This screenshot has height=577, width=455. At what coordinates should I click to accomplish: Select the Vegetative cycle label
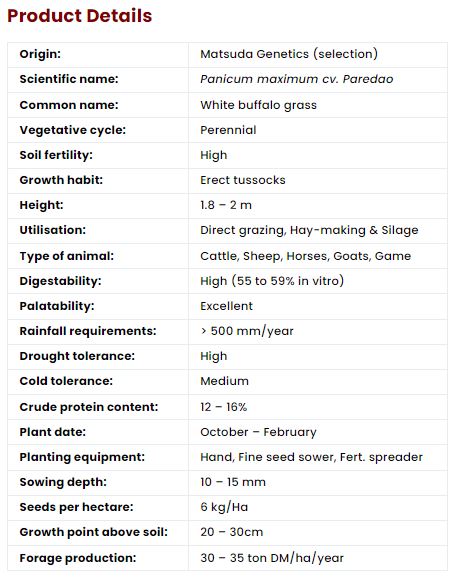point(73,130)
